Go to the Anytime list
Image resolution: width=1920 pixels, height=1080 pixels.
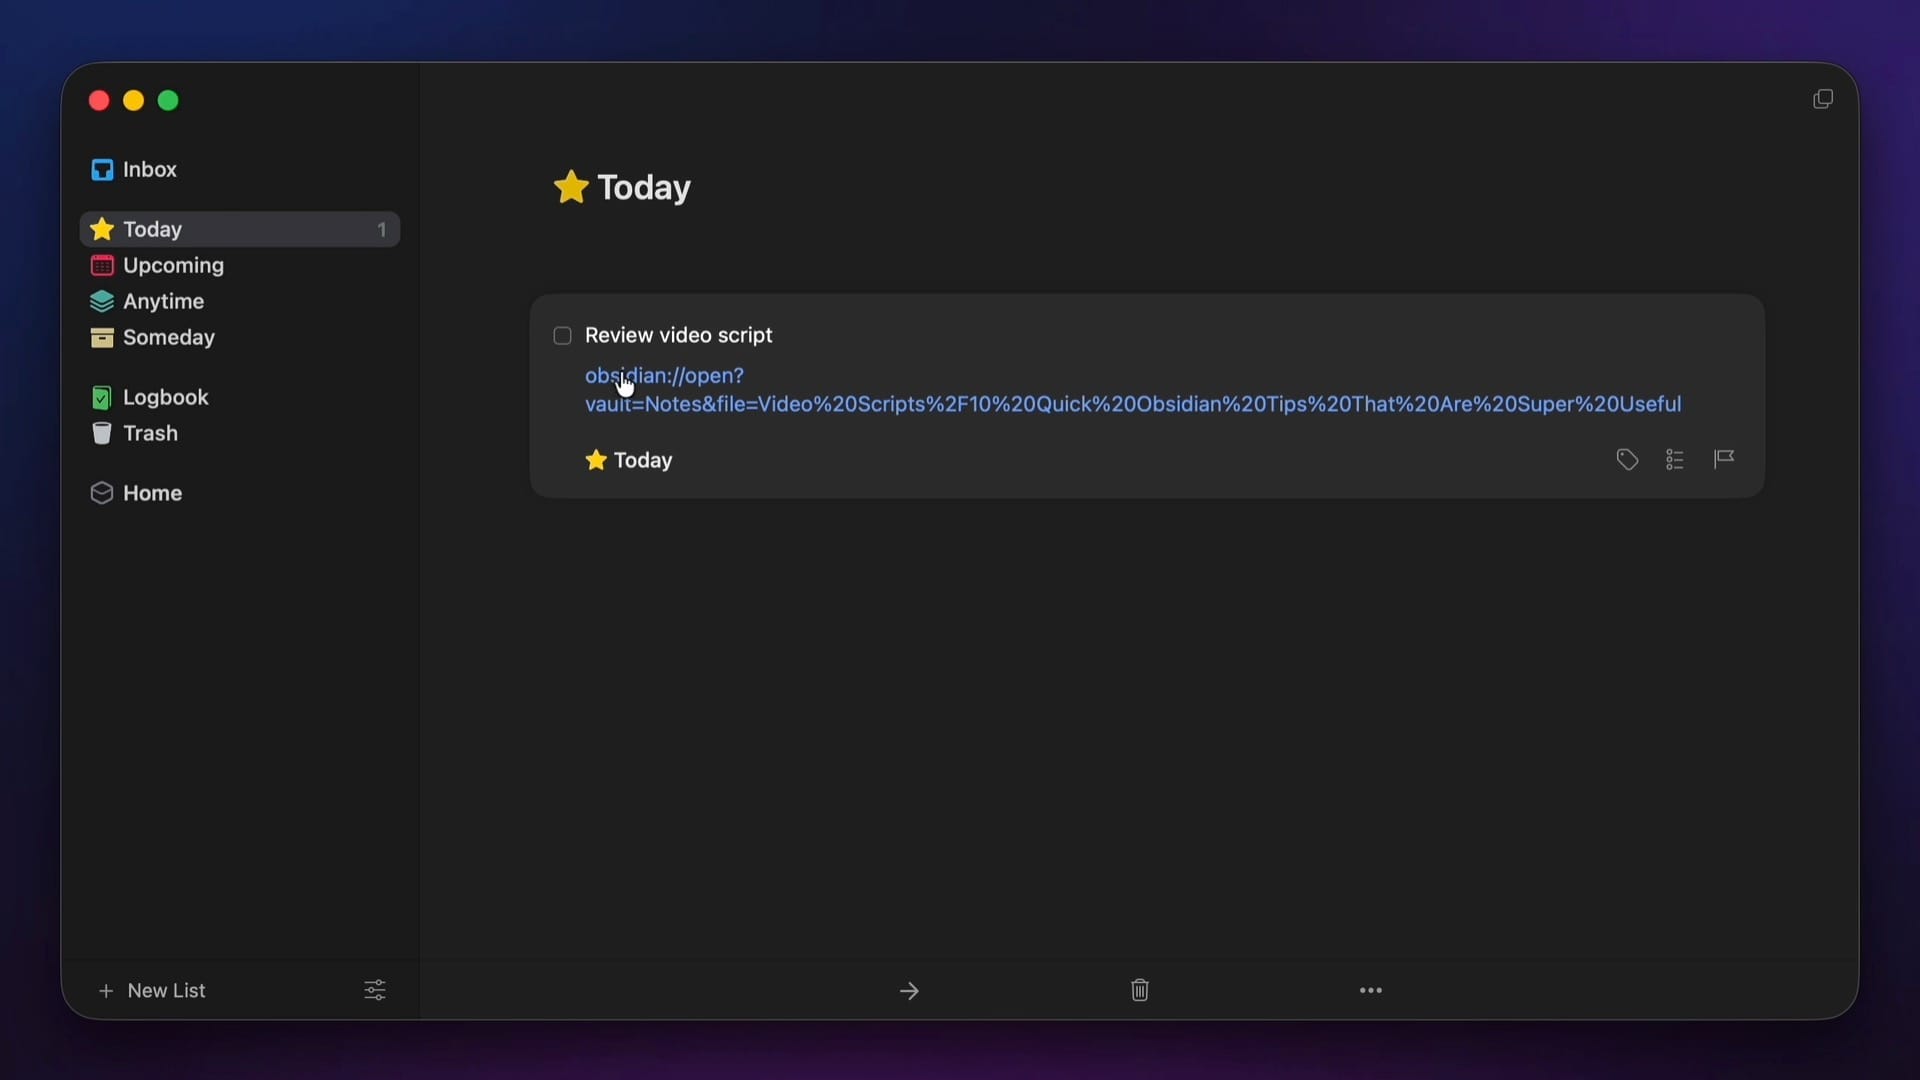[x=163, y=302]
